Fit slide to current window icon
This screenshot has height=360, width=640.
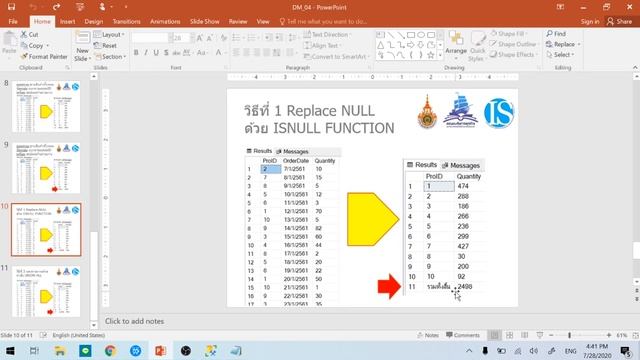click(x=635, y=335)
